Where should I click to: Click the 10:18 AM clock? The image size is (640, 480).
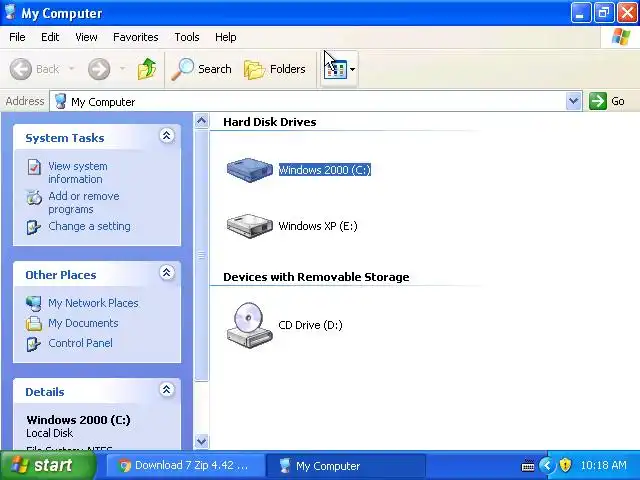coord(603,465)
